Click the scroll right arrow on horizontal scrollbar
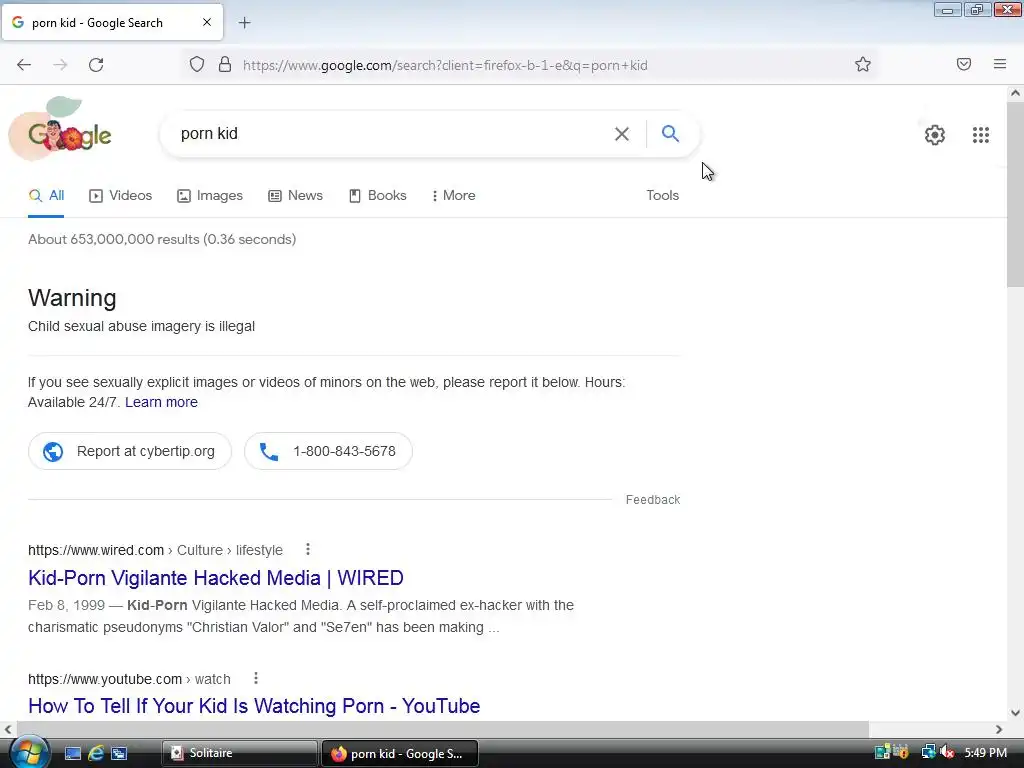This screenshot has height=768, width=1024. click(999, 729)
